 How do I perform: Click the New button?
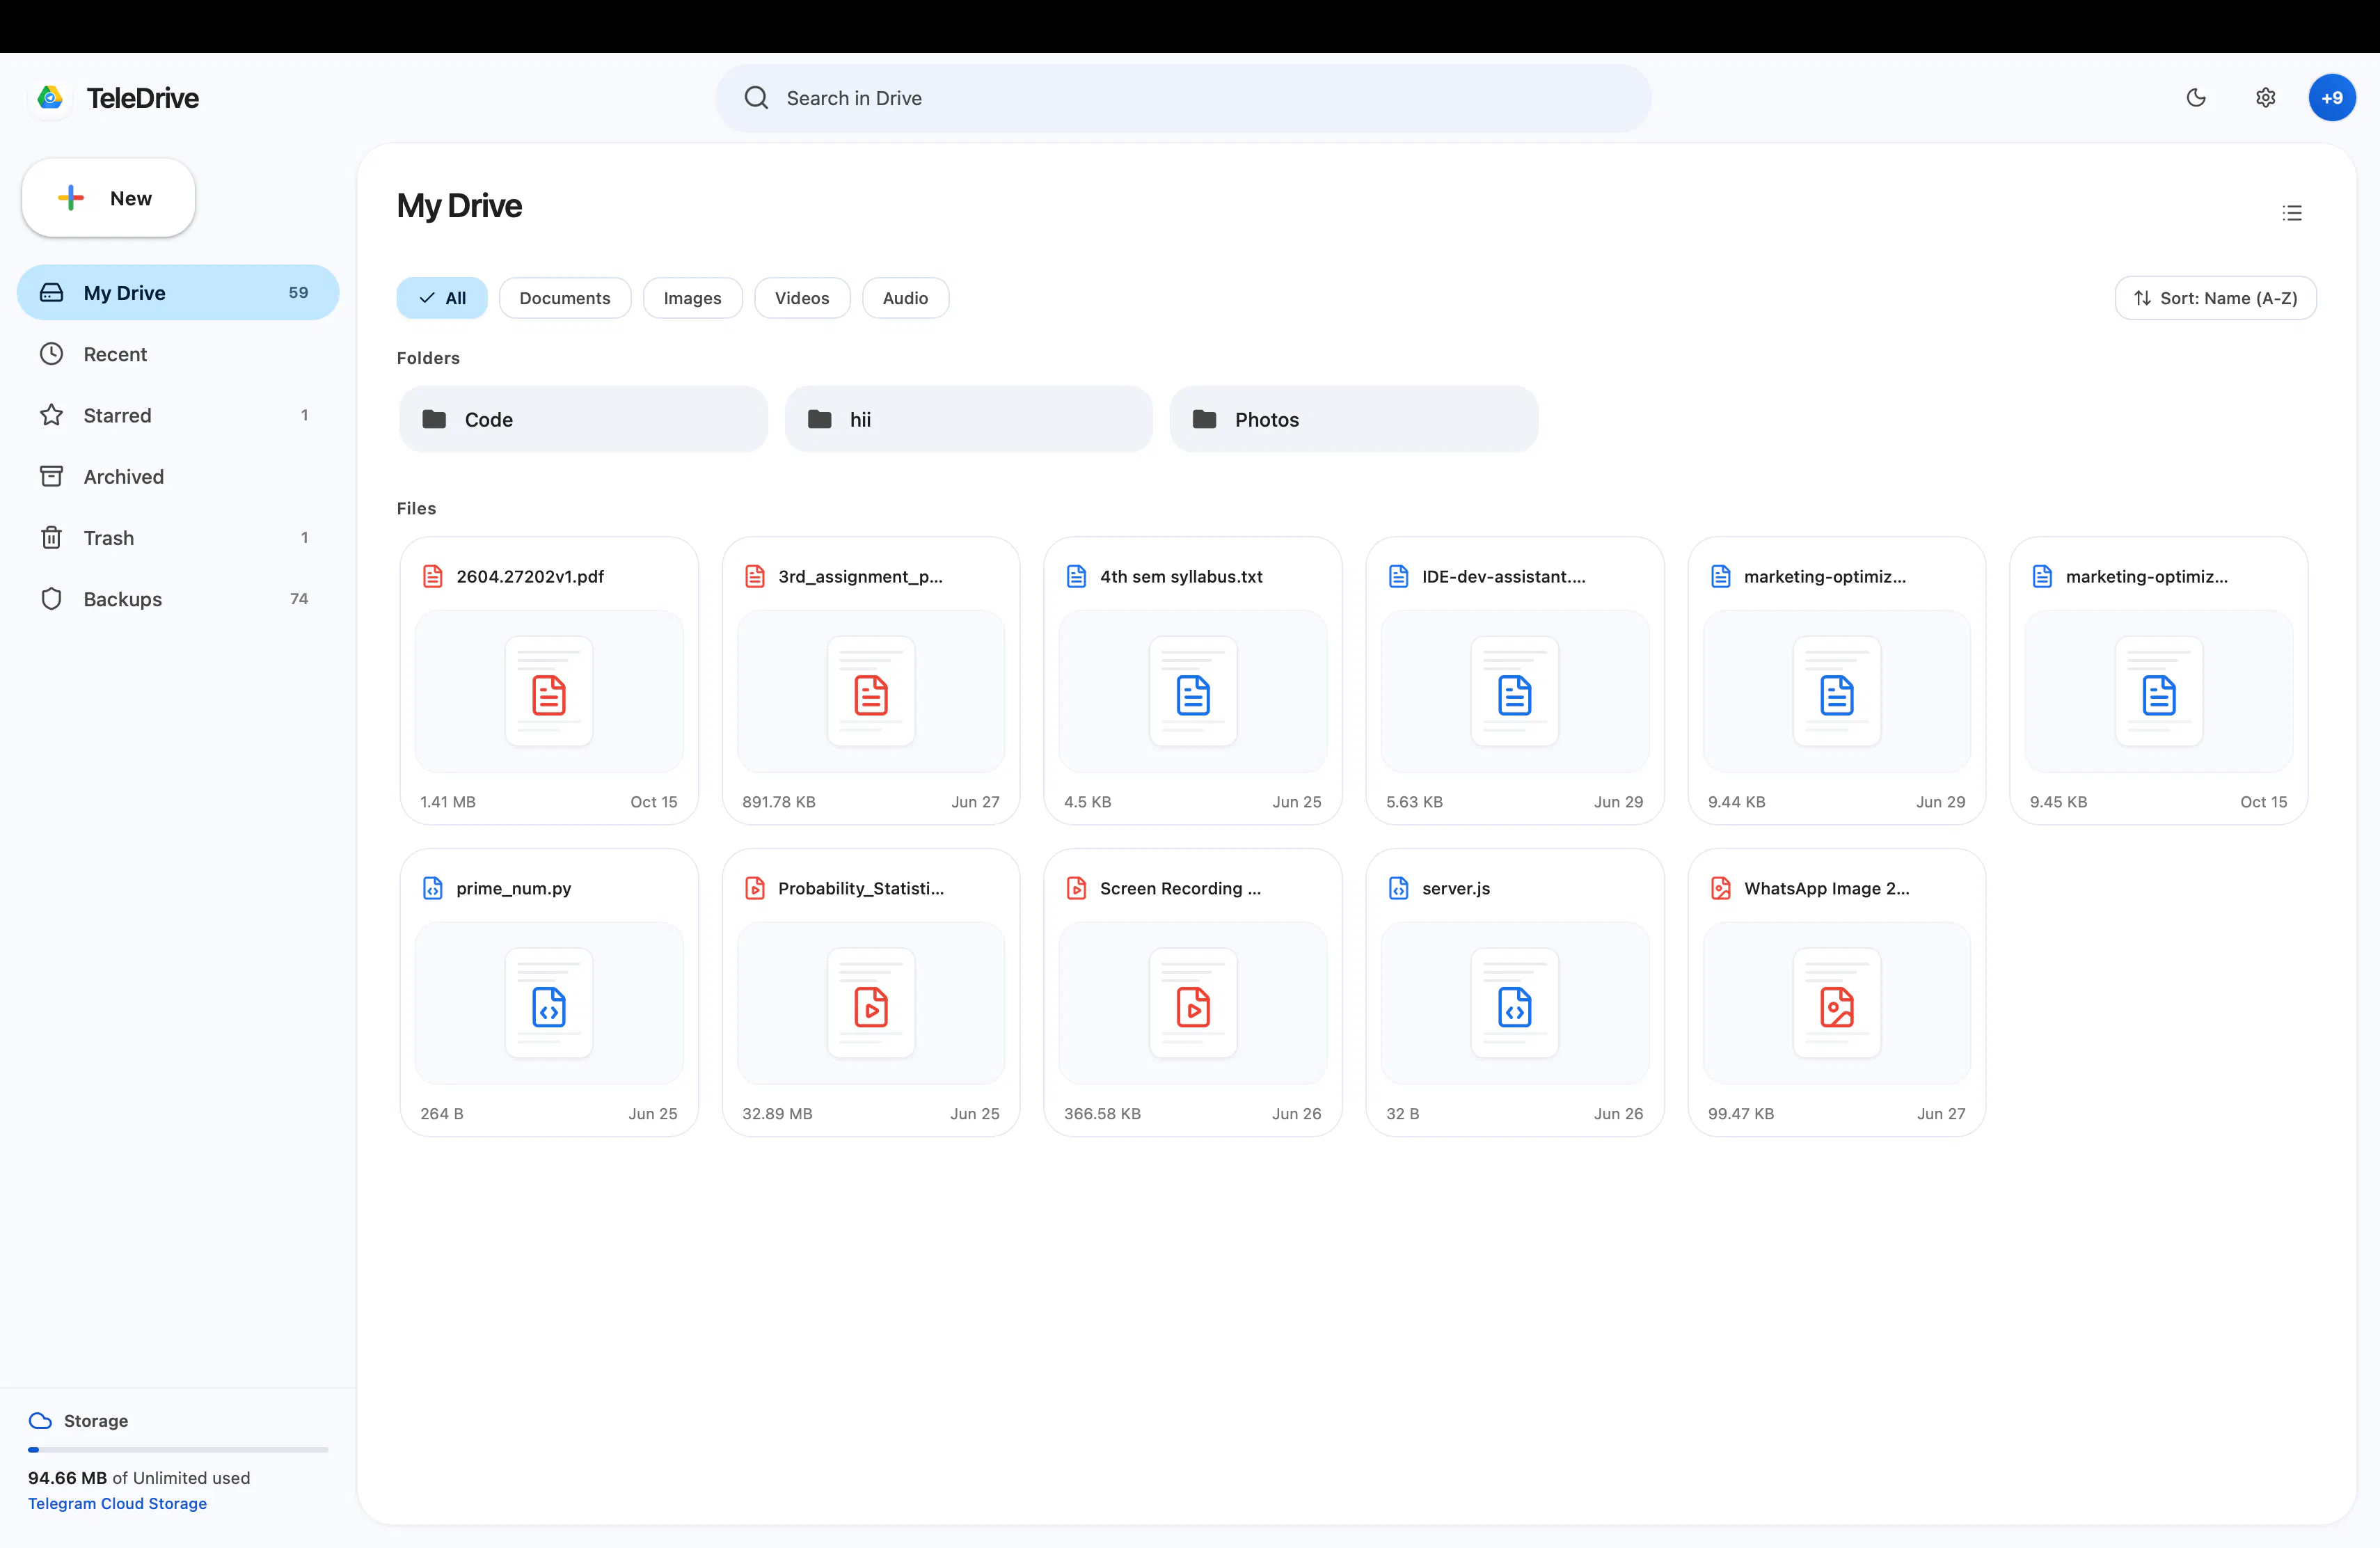(x=108, y=198)
